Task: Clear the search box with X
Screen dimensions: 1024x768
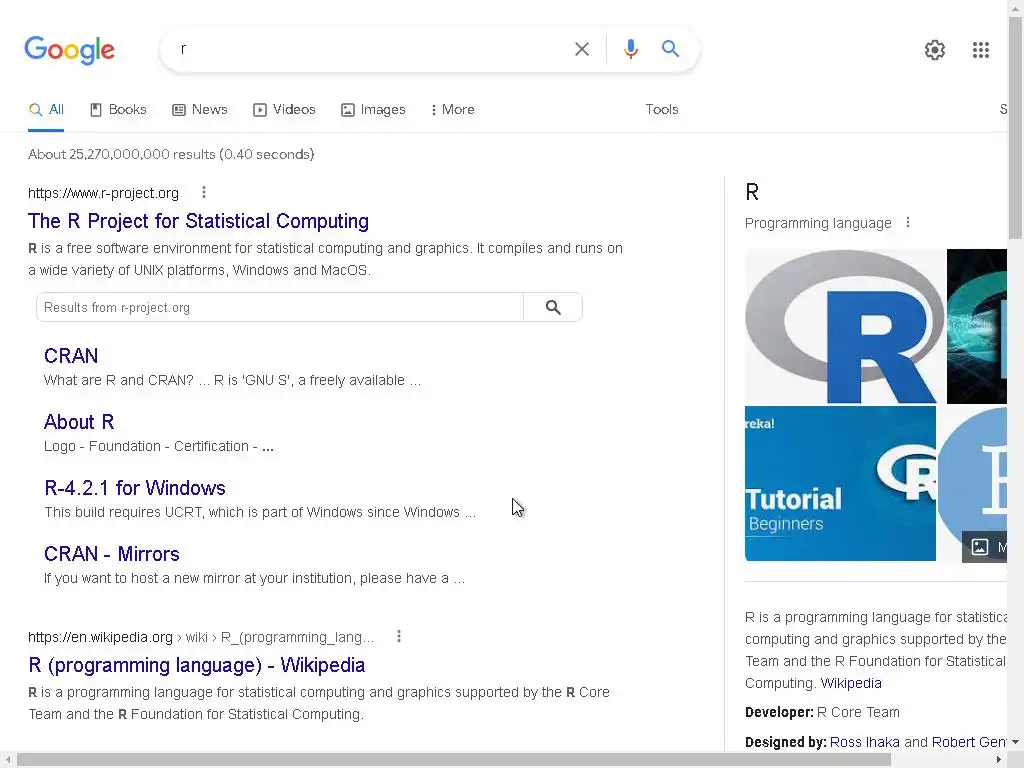Action: tap(582, 49)
